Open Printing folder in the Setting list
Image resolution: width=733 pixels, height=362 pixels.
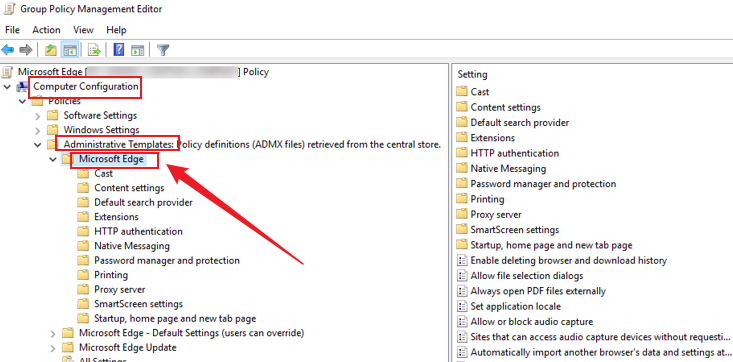487,199
